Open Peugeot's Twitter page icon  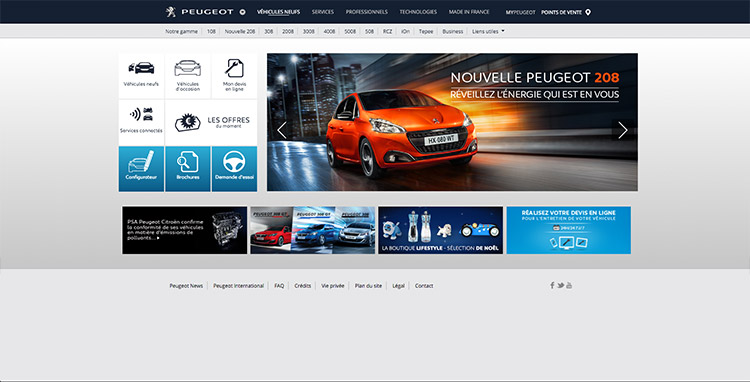click(x=561, y=285)
